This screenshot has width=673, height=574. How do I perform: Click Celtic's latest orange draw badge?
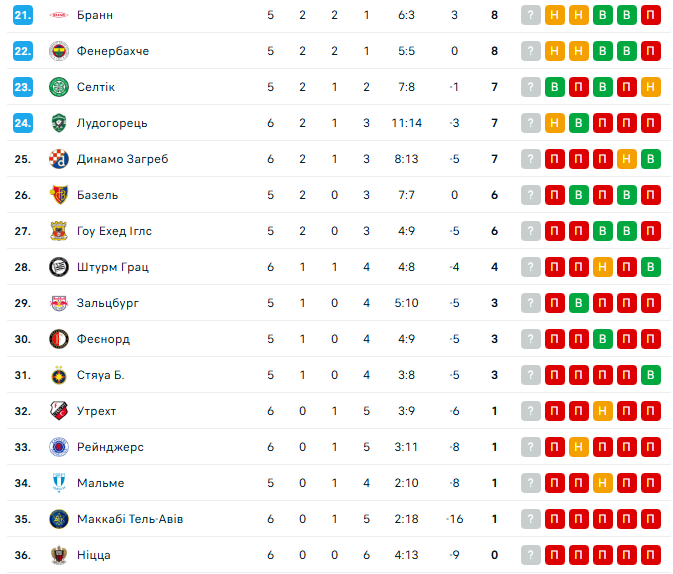point(651,87)
